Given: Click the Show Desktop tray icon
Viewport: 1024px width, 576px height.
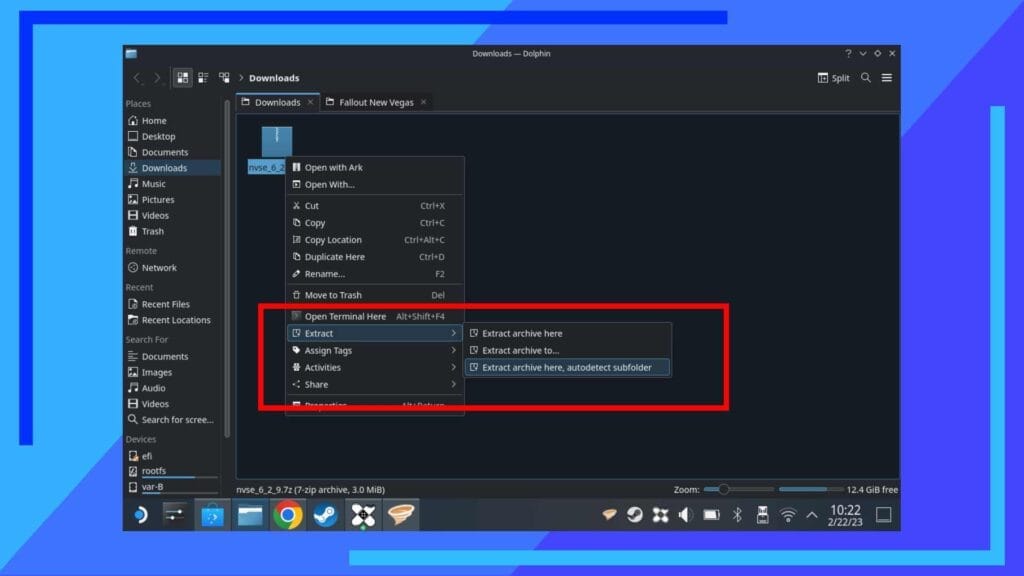Looking at the screenshot, I should [884, 515].
